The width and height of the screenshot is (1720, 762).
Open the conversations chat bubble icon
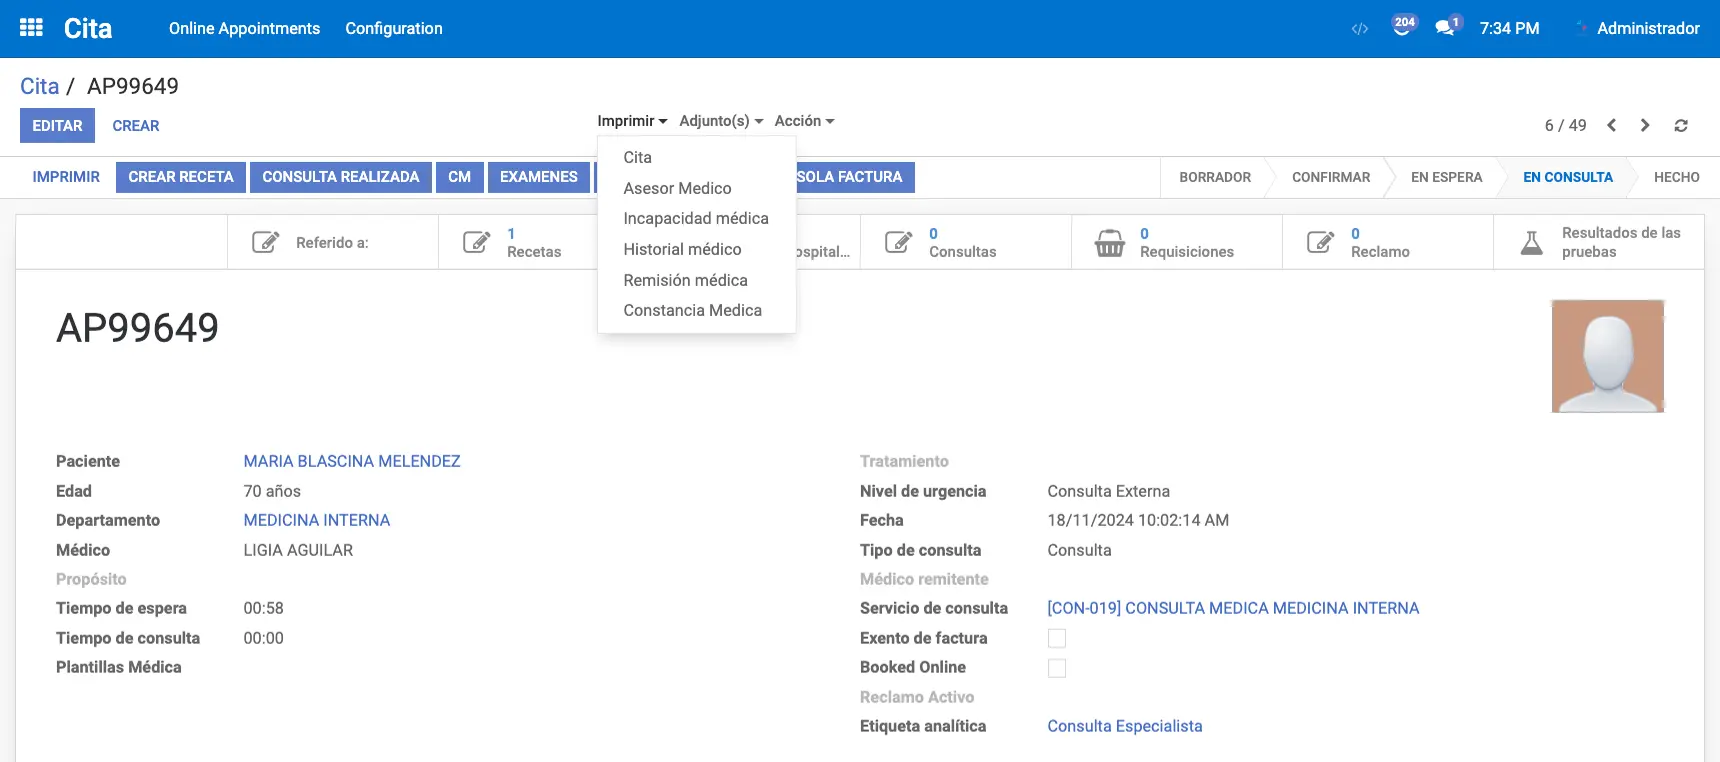(x=1446, y=28)
